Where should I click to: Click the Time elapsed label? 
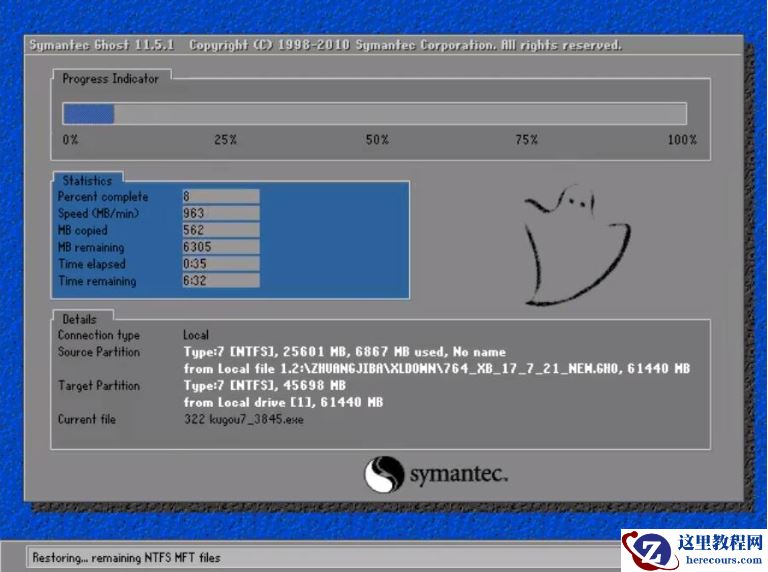[92, 264]
